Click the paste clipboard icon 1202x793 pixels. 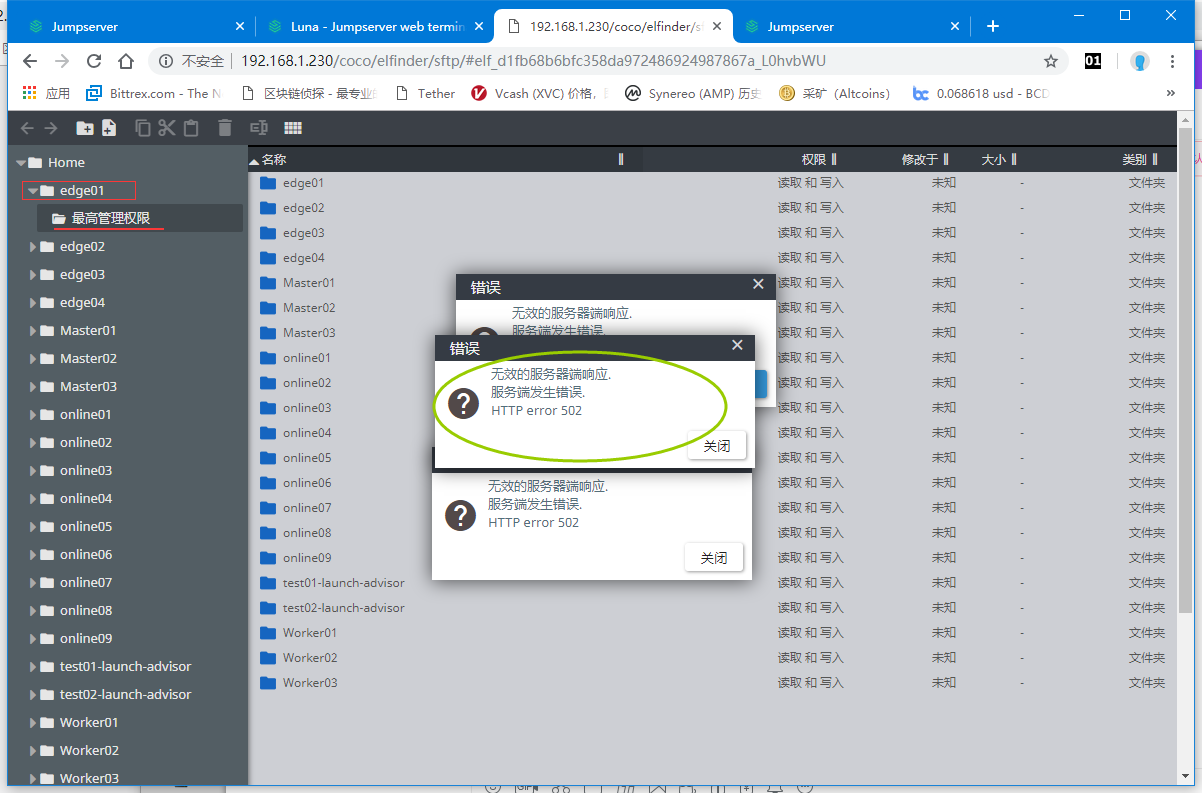(191, 128)
